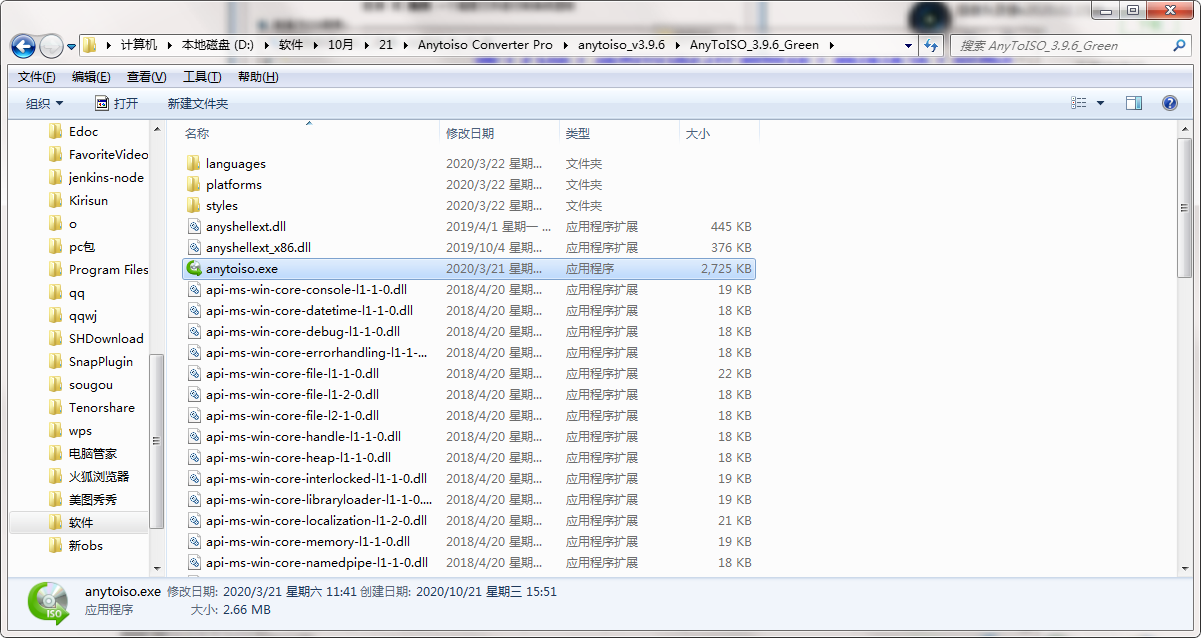Open the 组织 dropdown menu
Viewport: 1201px width, 638px height.
click(x=44, y=103)
